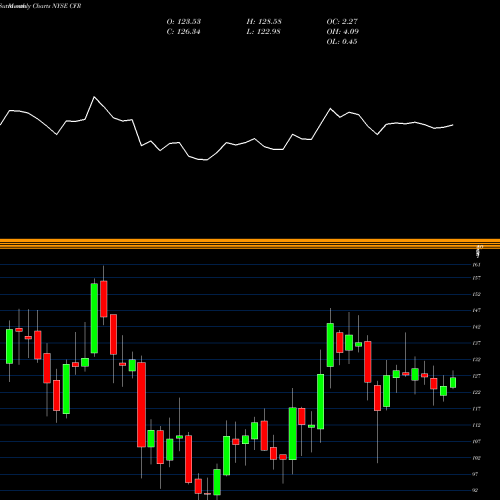Click the 'OC: 2.27' reading

pos(342,22)
